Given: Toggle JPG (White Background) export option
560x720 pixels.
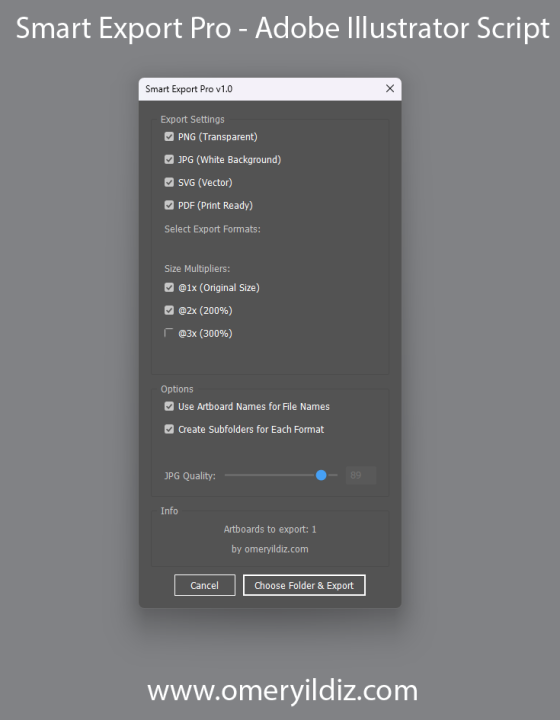Looking at the screenshot, I should point(169,159).
